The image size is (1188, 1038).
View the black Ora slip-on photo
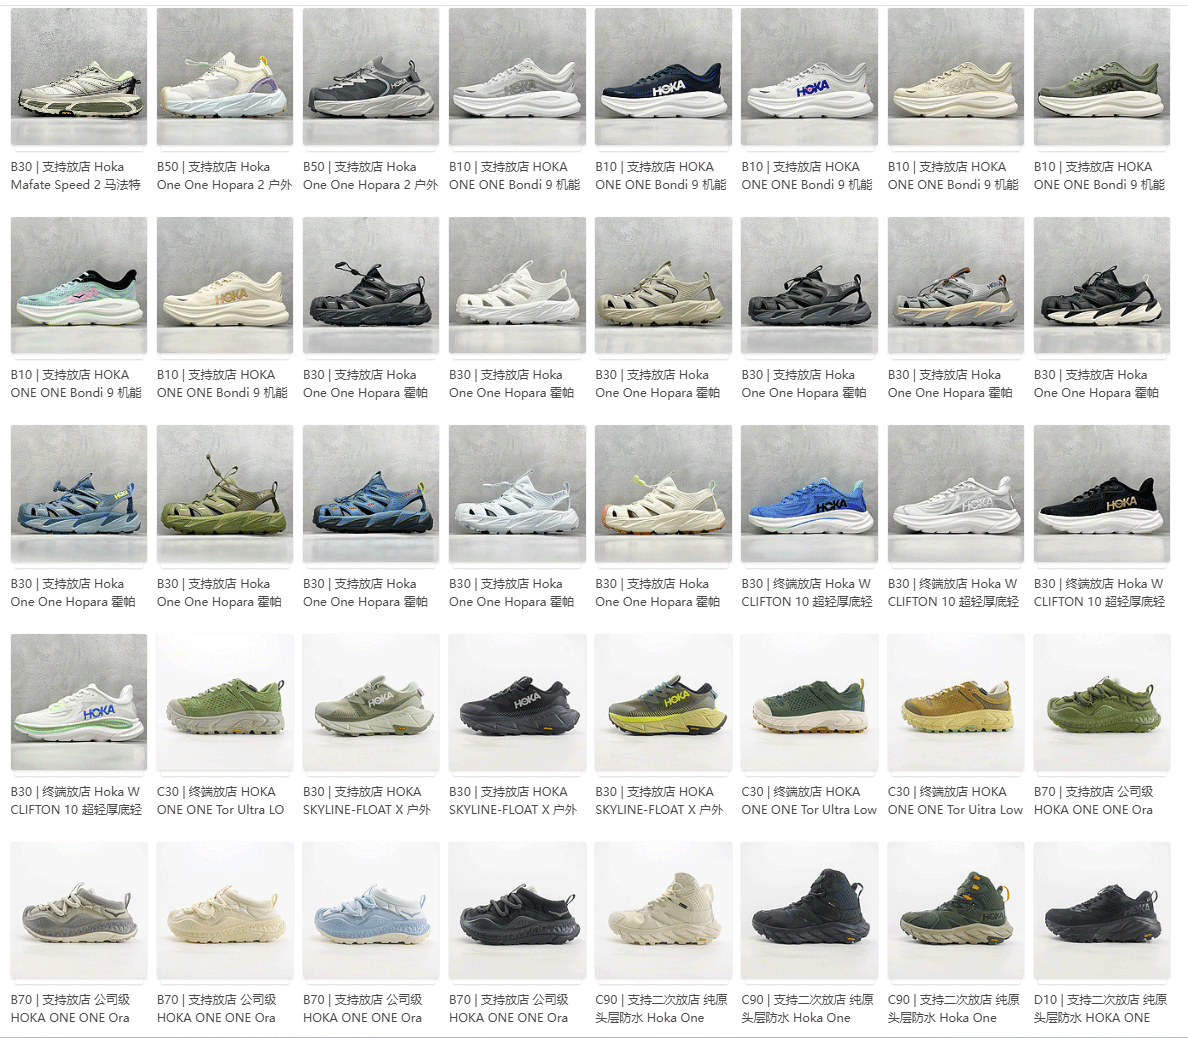point(517,911)
